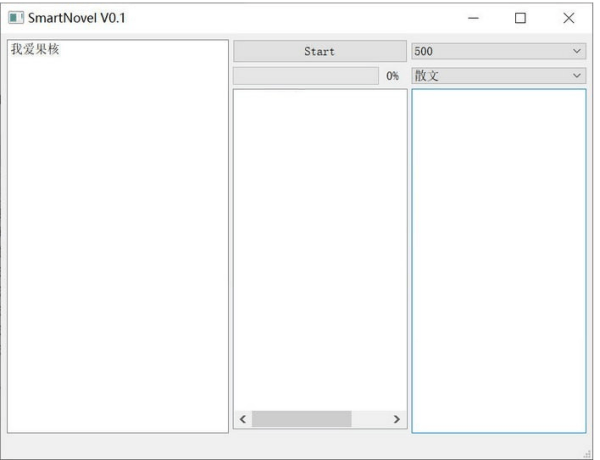Open the 500 word count dropdown
600x460 pixels.
coord(498,51)
